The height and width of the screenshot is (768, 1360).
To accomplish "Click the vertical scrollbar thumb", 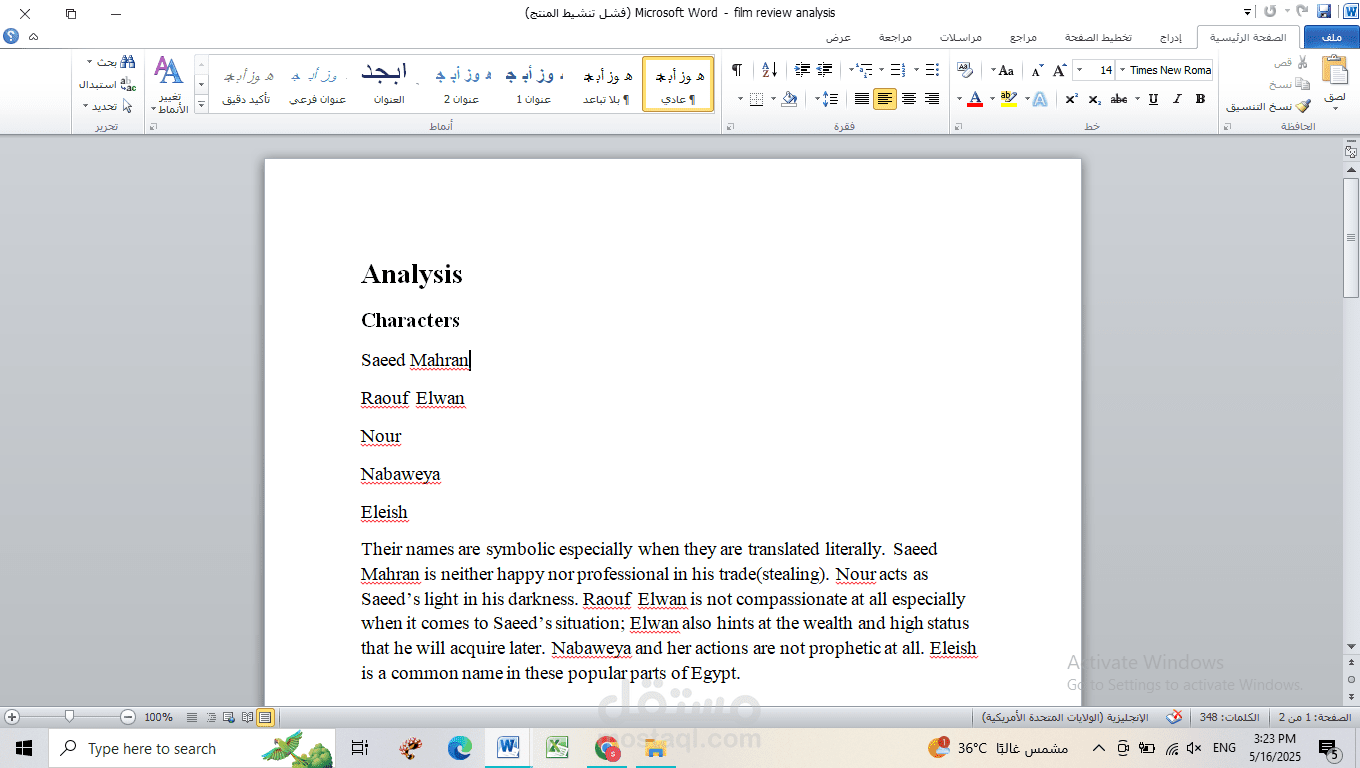I will 1351,238.
